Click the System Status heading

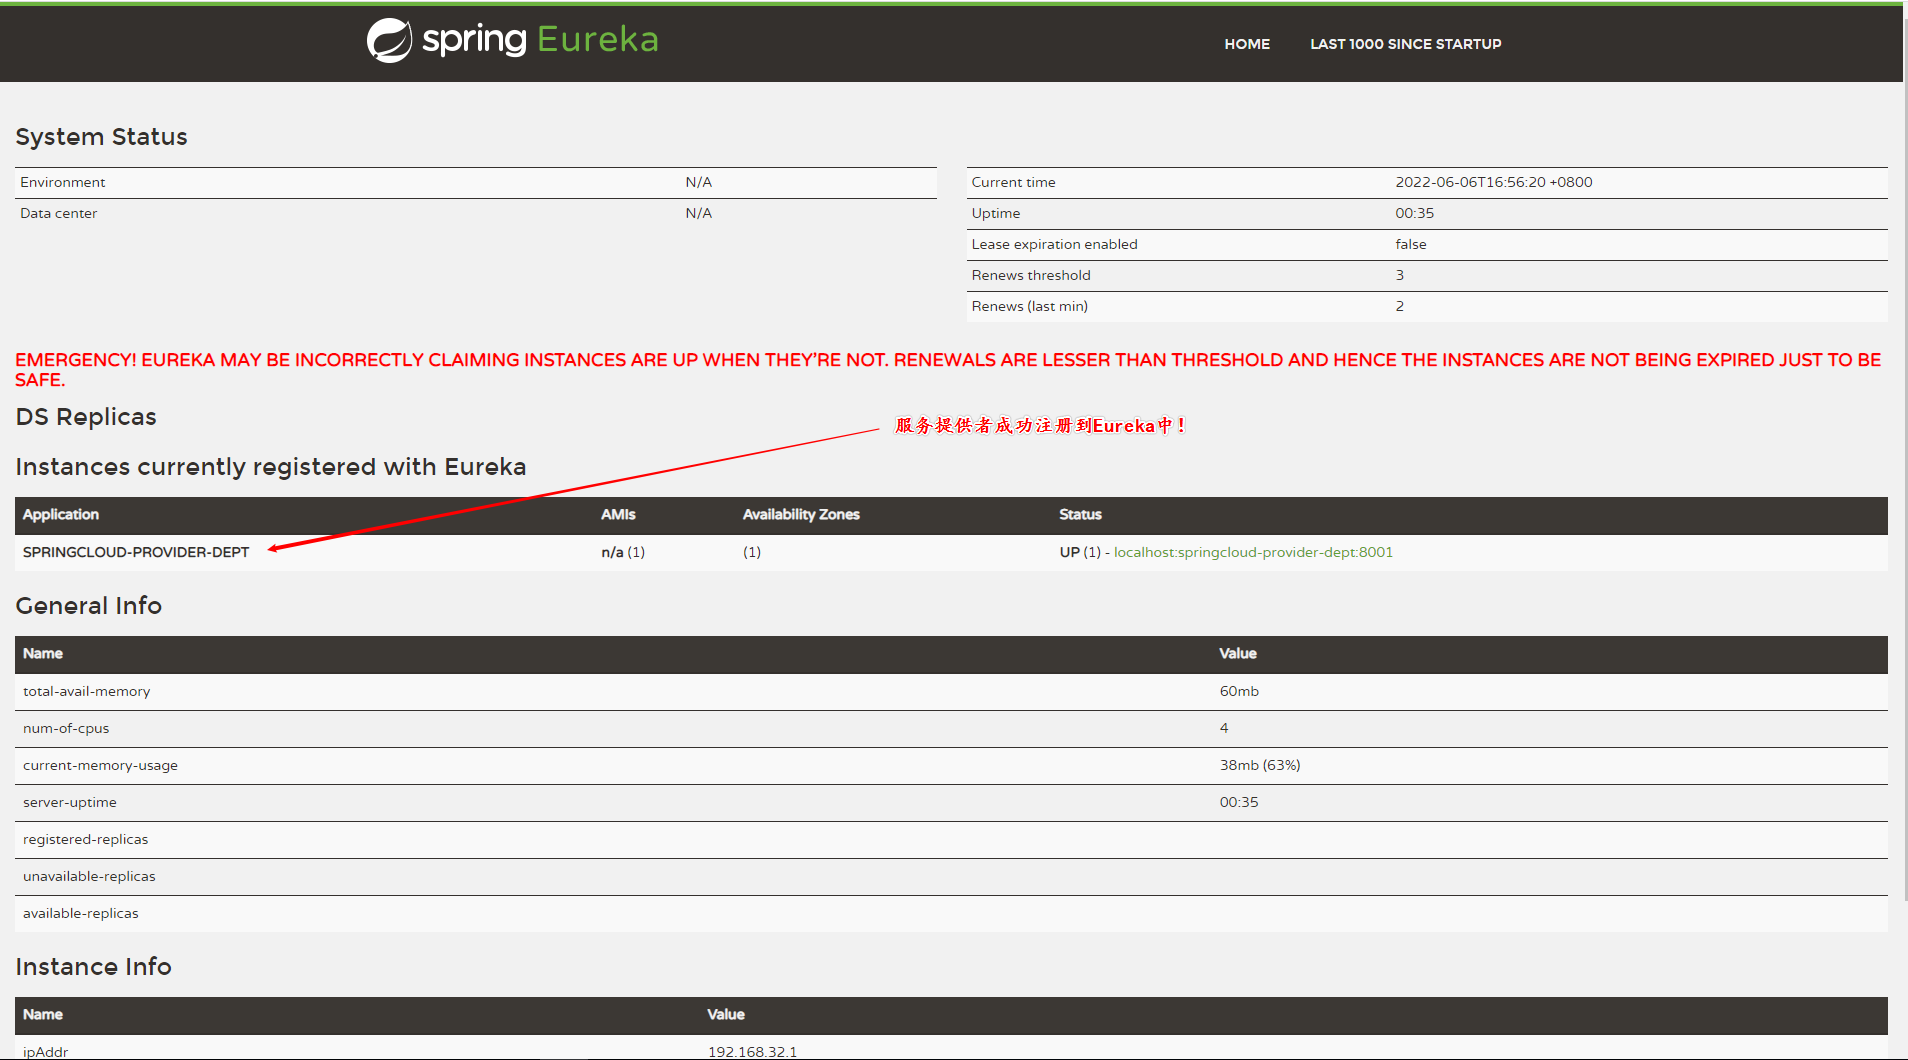click(x=101, y=137)
